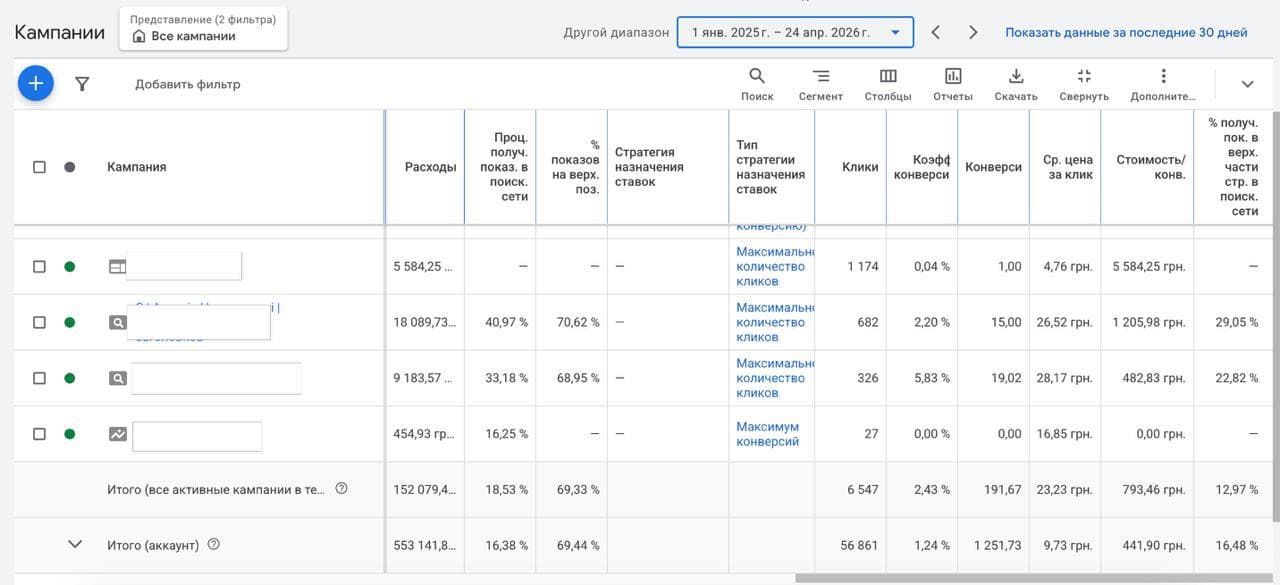The height and width of the screenshot is (585, 1280).
Task: Click the 56 861 account clicks total
Action: (860, 545)
